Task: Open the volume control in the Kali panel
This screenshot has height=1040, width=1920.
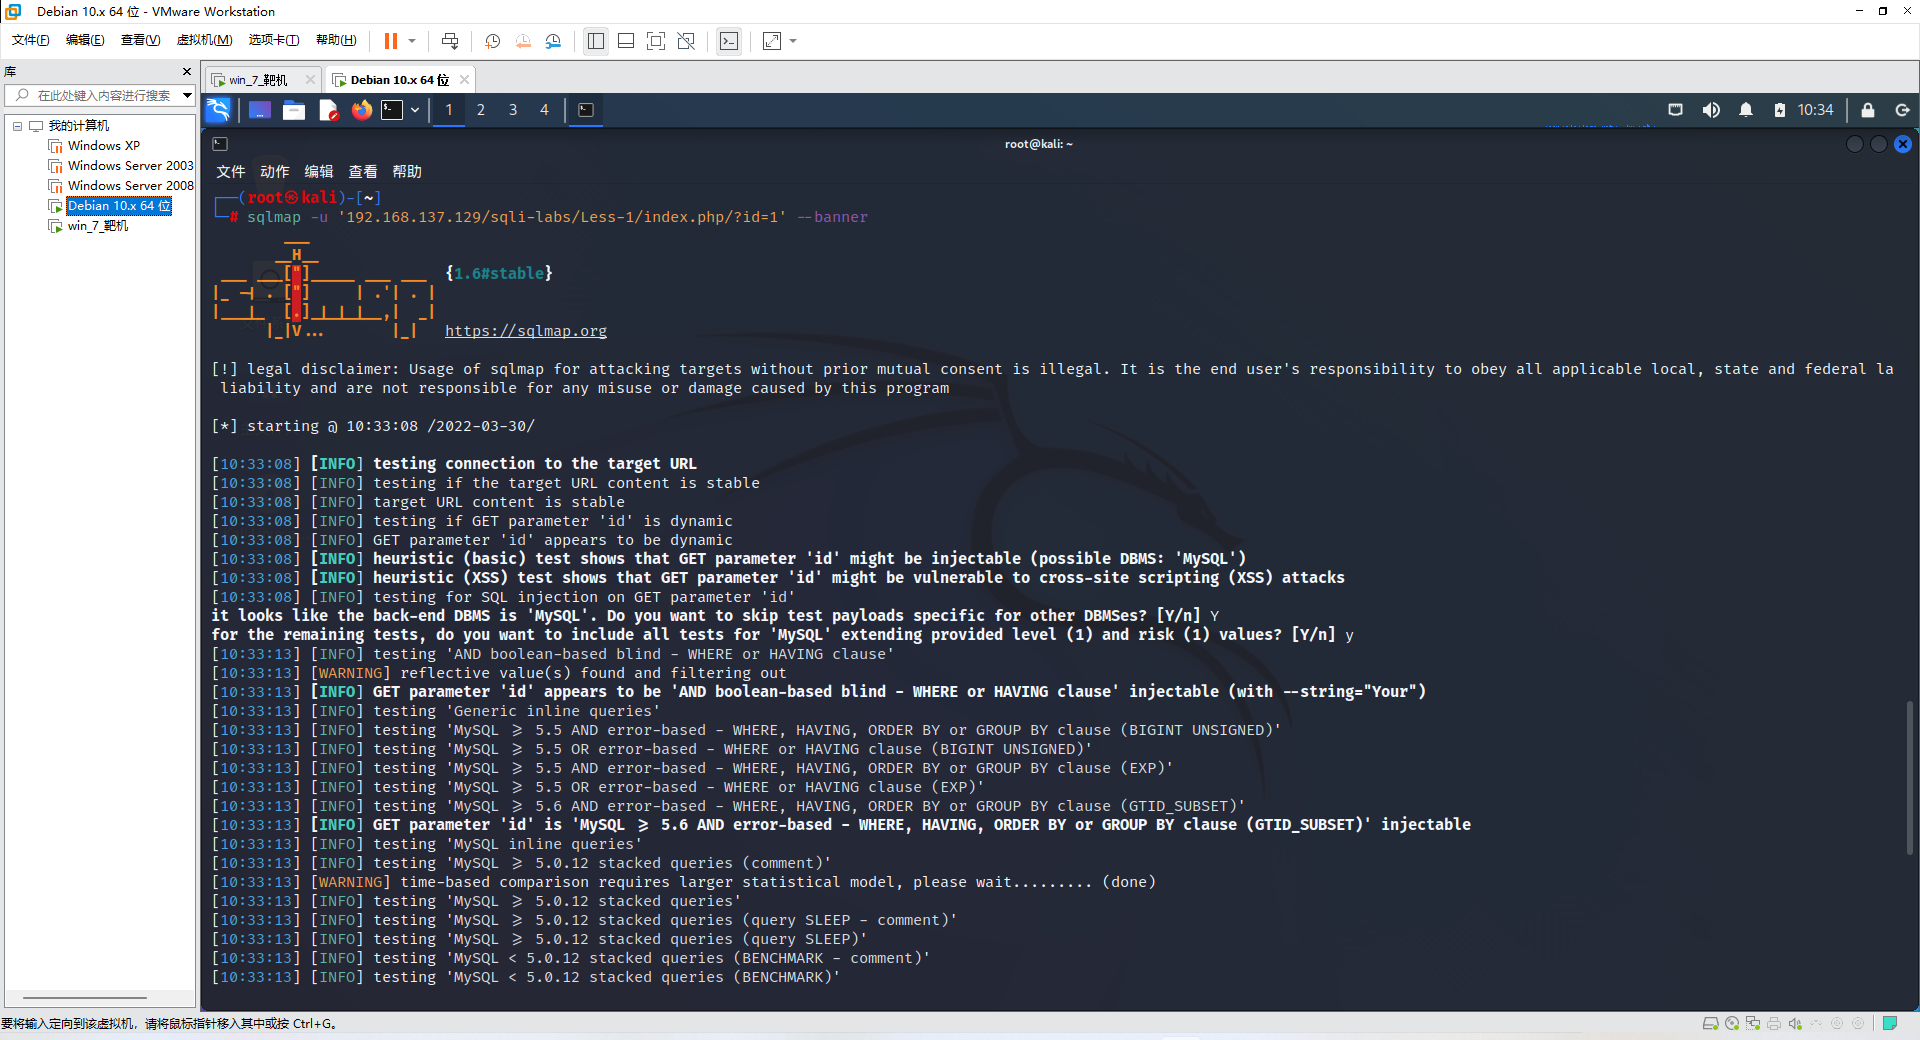Action: point(1711,110)
